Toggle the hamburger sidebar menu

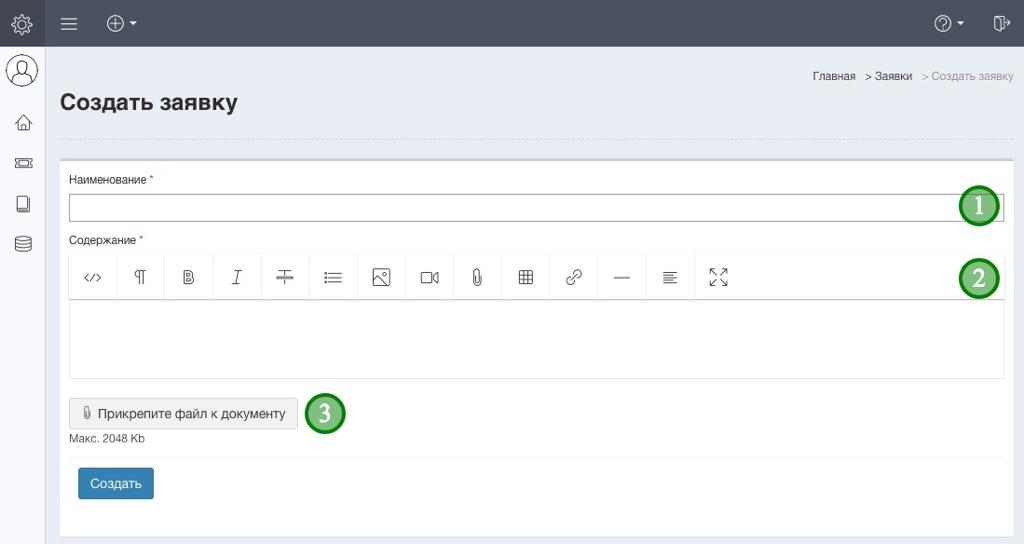pos(69,23)
